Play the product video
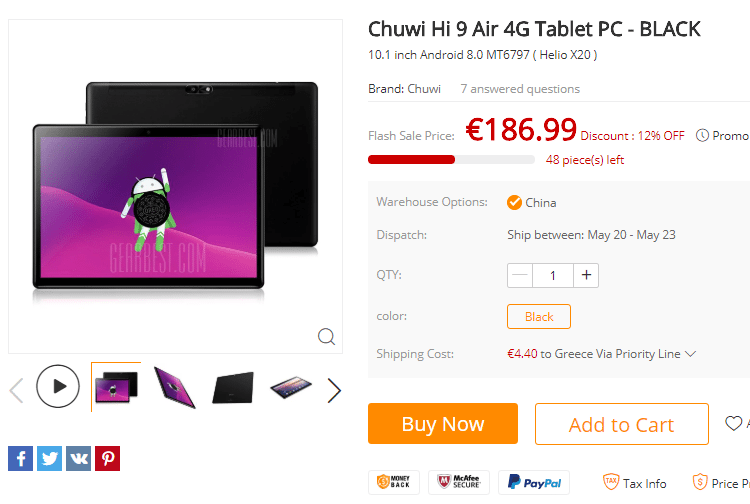 (58, 386)
